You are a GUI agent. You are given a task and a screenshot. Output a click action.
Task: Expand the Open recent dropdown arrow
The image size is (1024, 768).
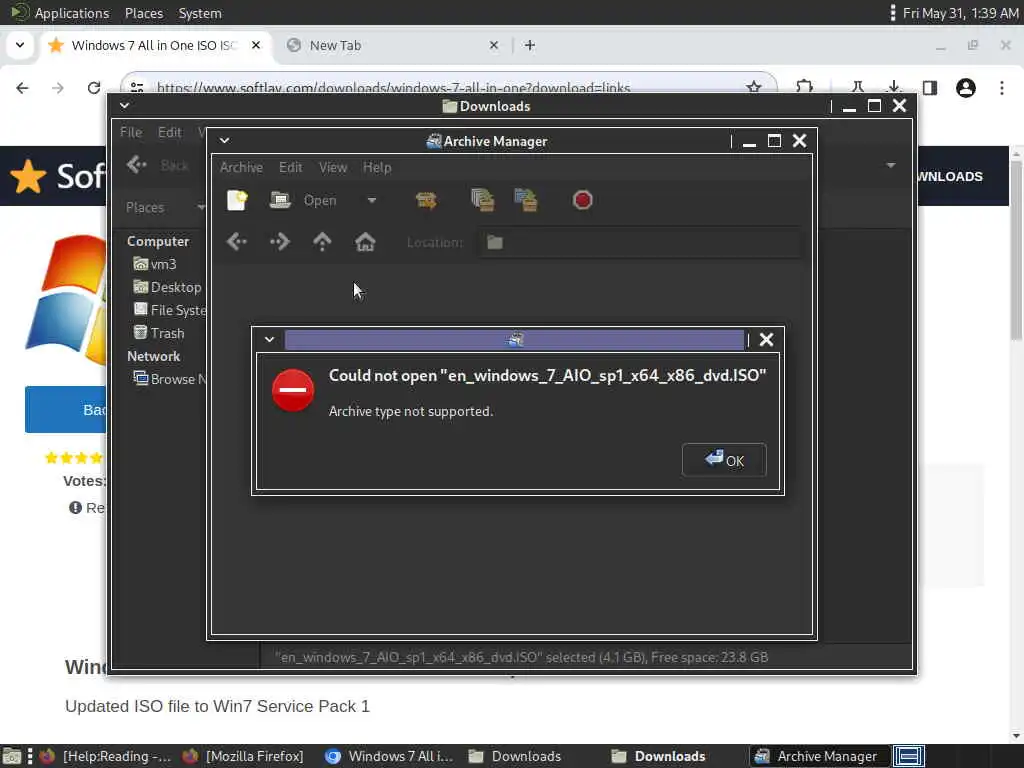[x=372, y=200]
